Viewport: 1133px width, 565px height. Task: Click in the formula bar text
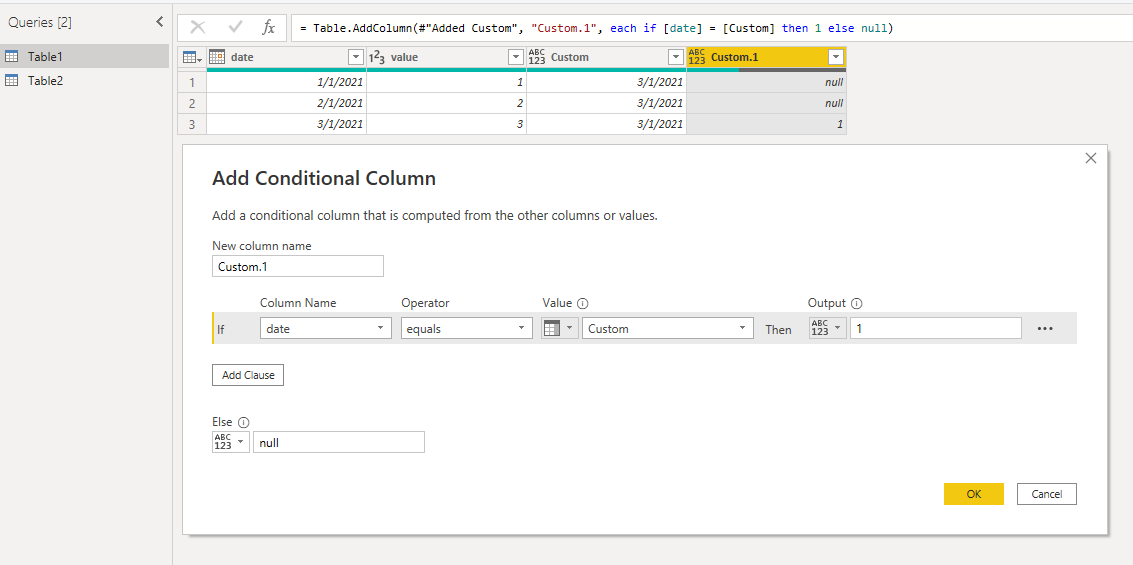(x=596, y=28)
